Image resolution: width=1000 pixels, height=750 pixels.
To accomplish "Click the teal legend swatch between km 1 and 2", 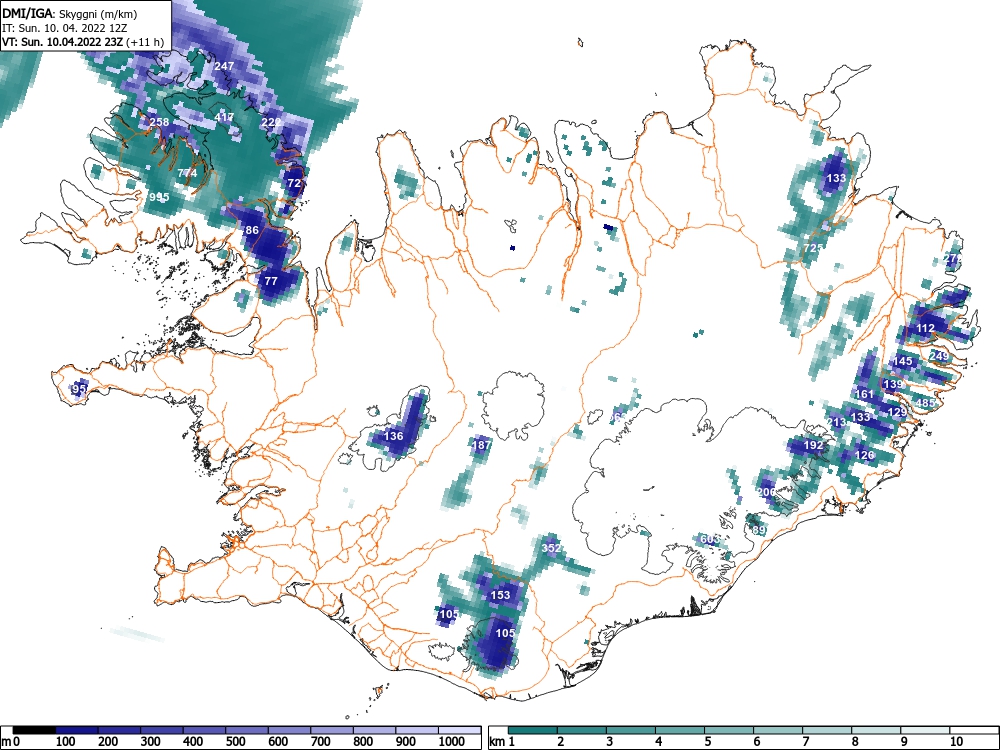I will click(x=533, y=730).
